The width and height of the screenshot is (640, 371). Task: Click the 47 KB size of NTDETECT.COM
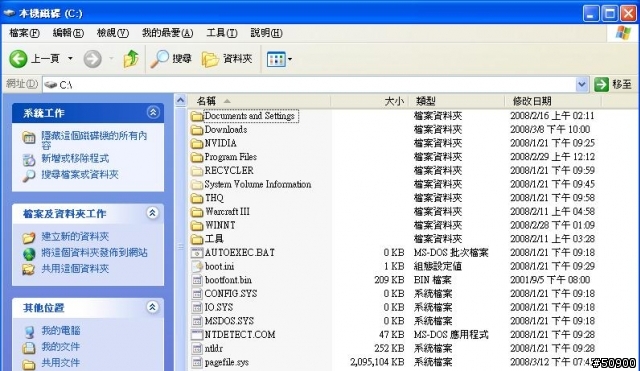[391, 335]
